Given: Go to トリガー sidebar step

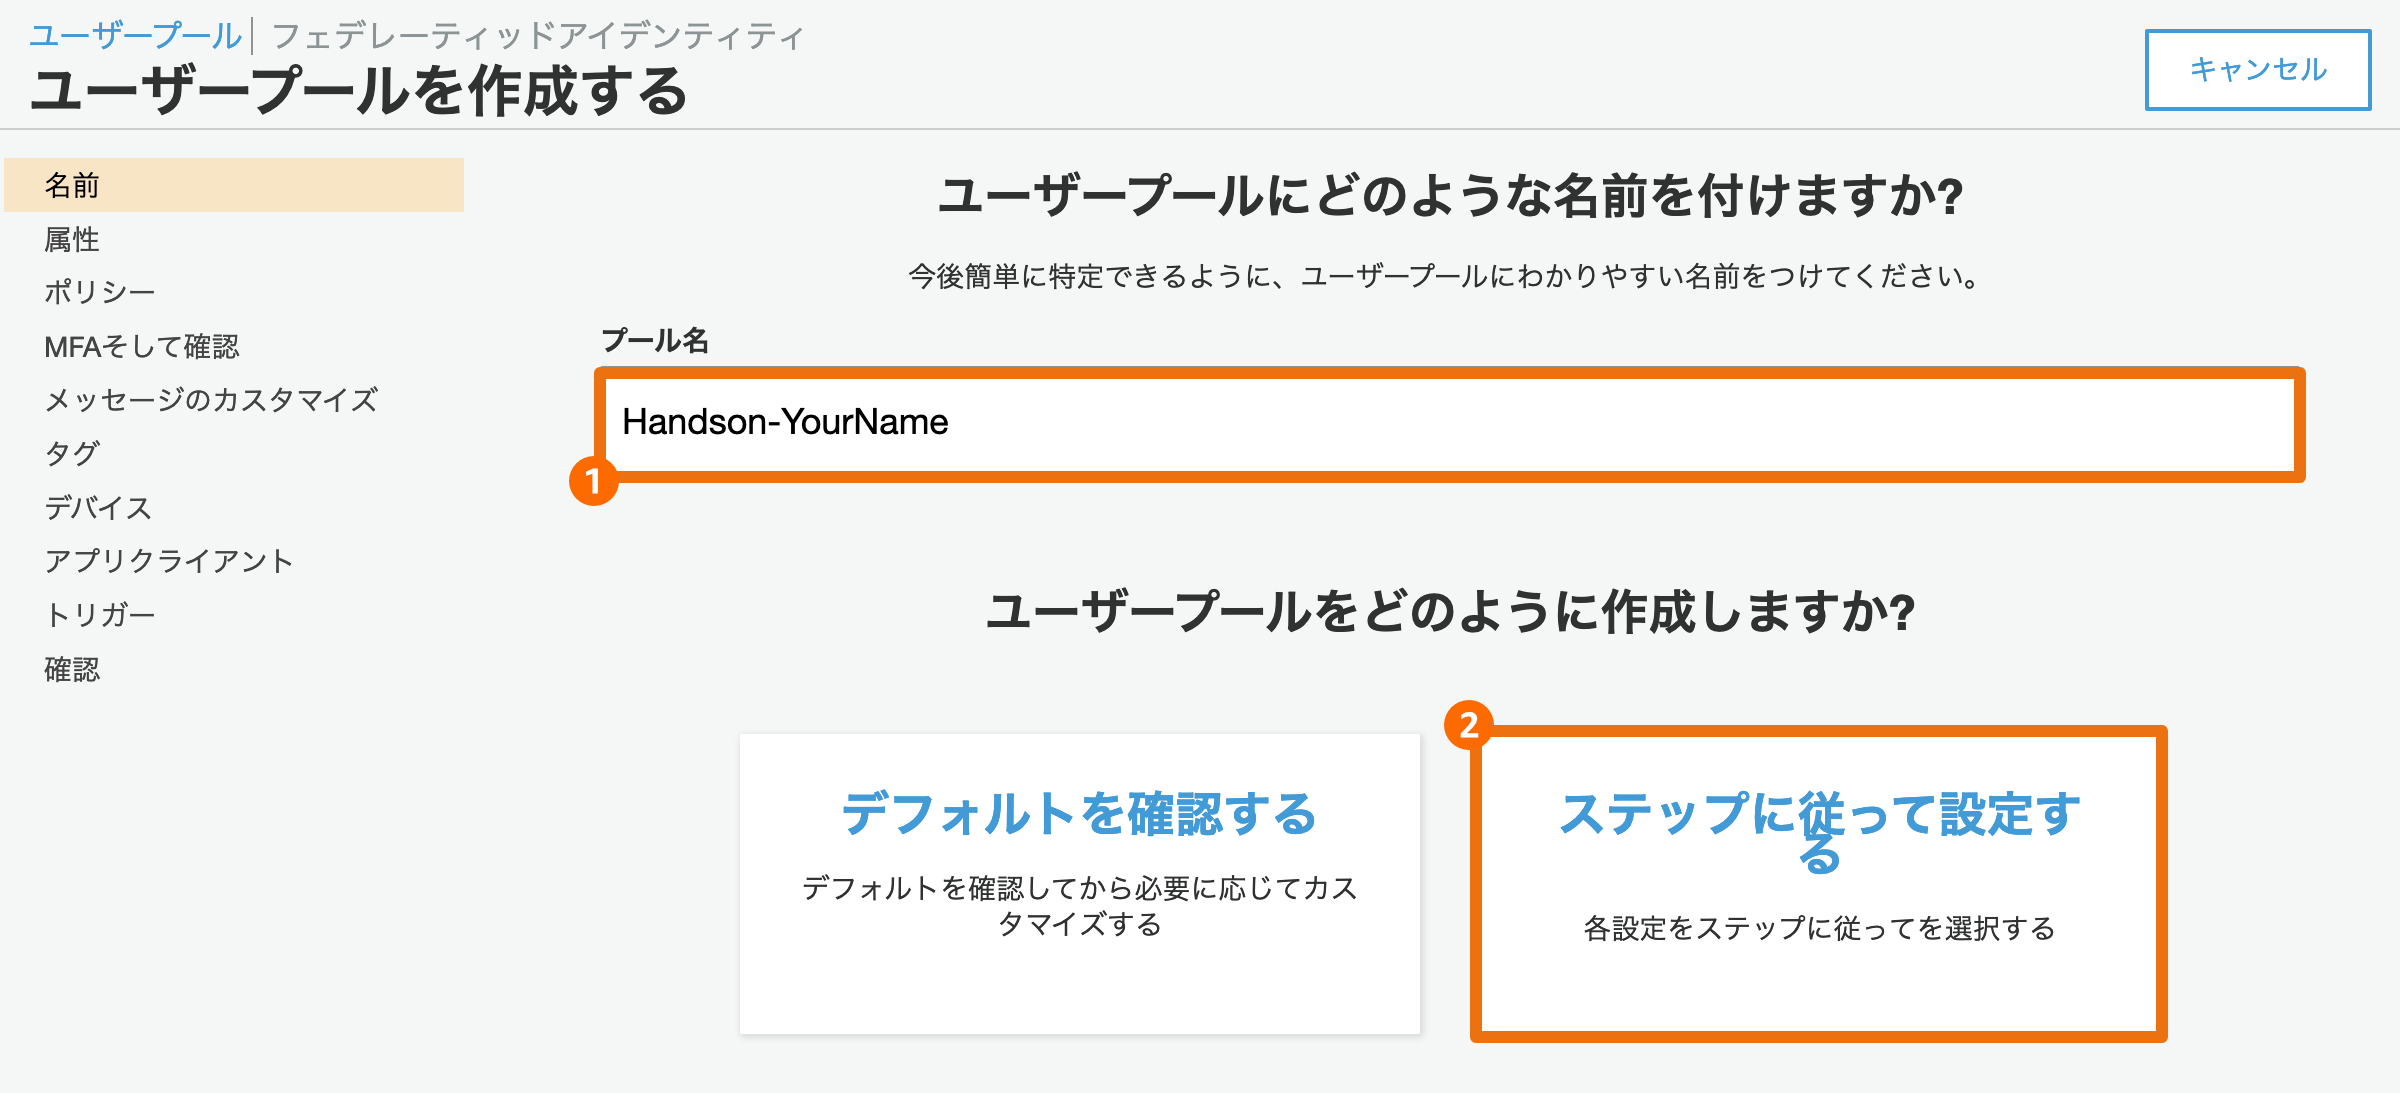Looking at the screenshot, I should click(x=99, y=615).
